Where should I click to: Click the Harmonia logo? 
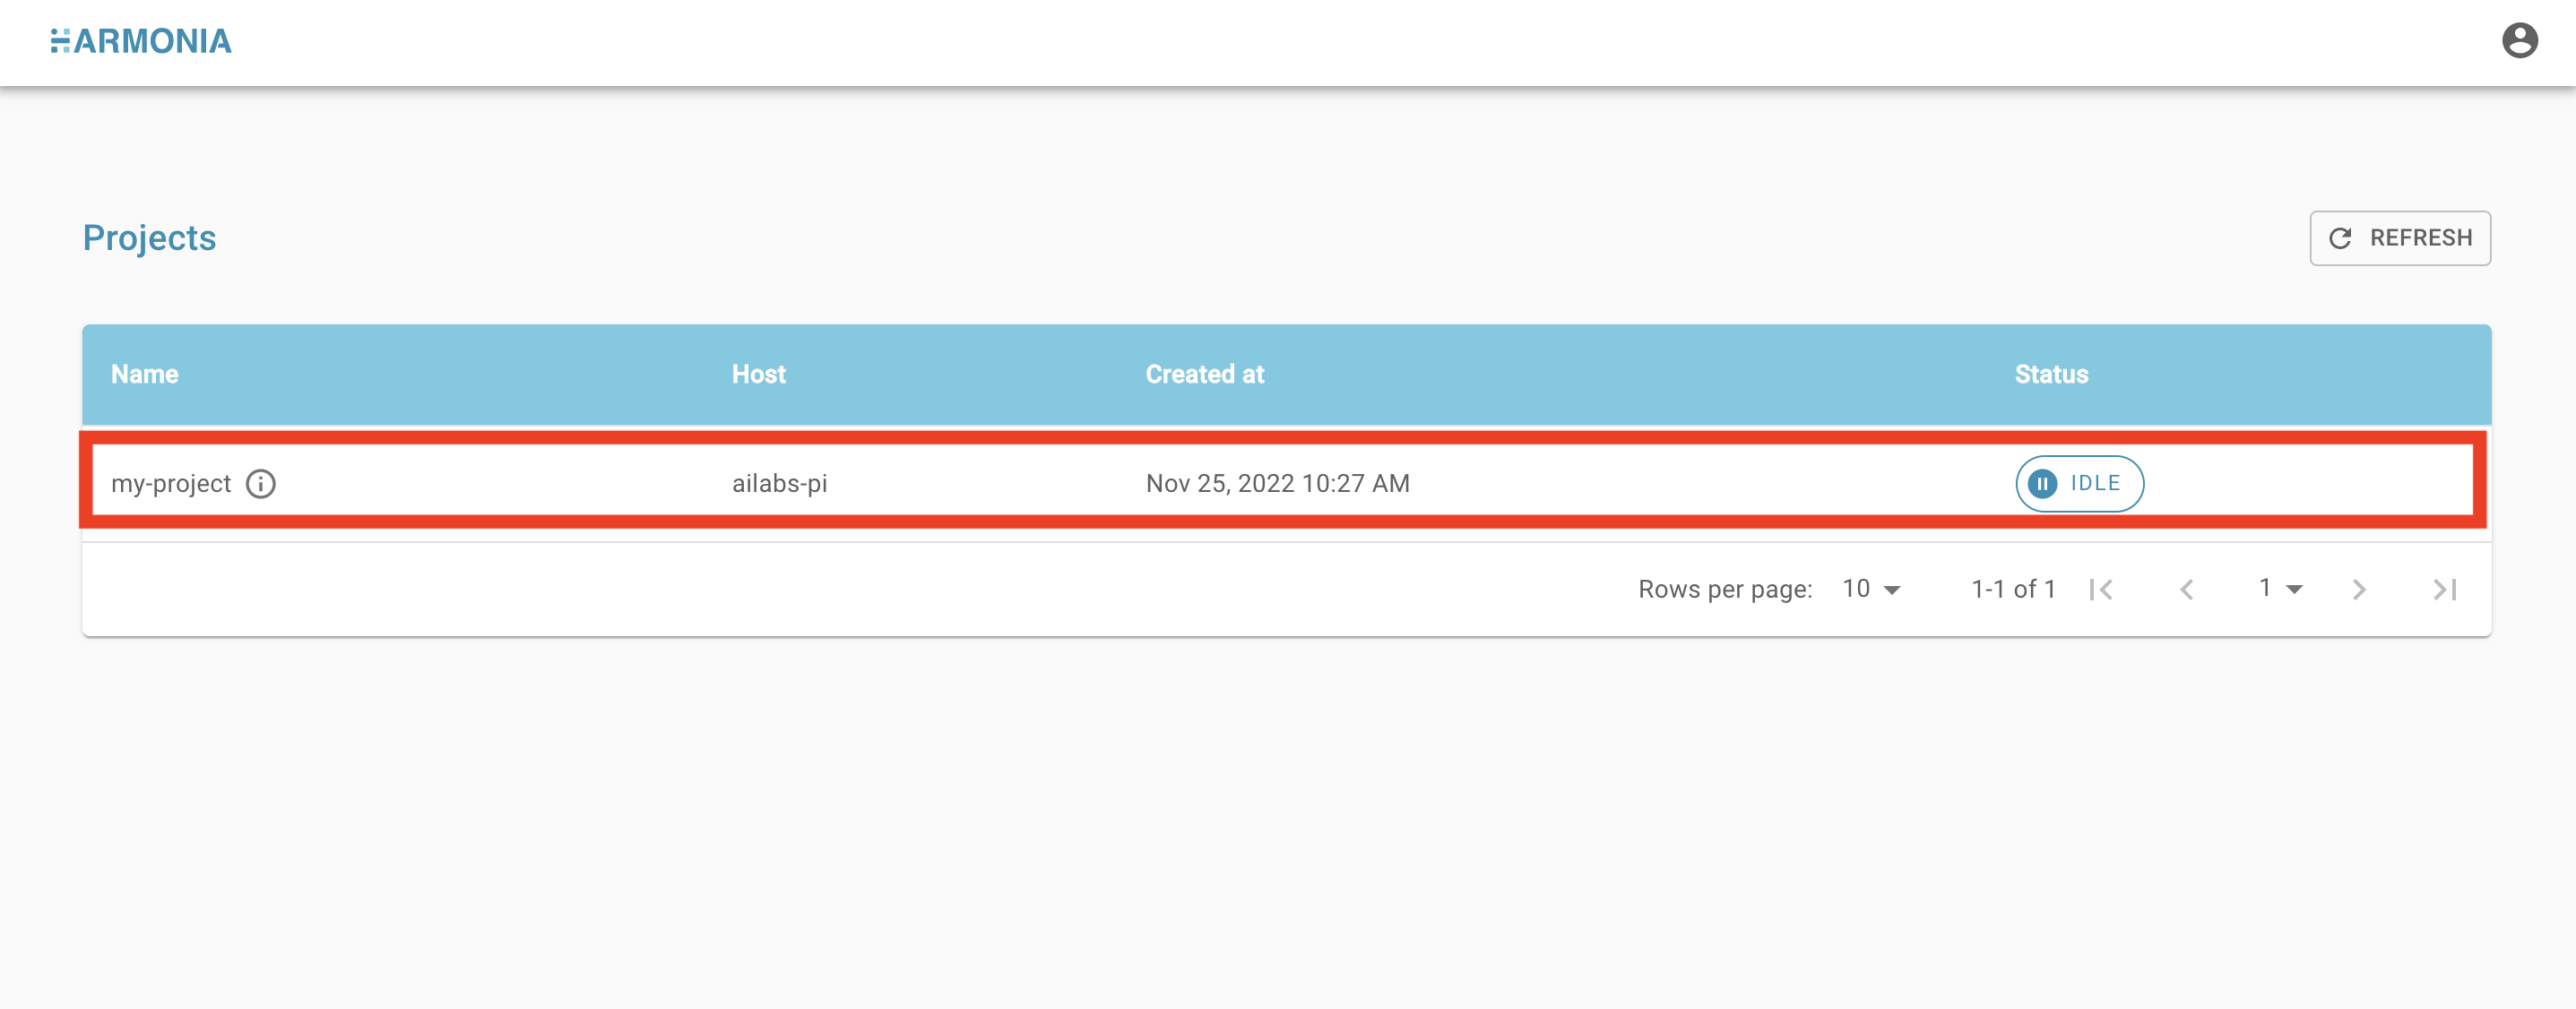141,41
